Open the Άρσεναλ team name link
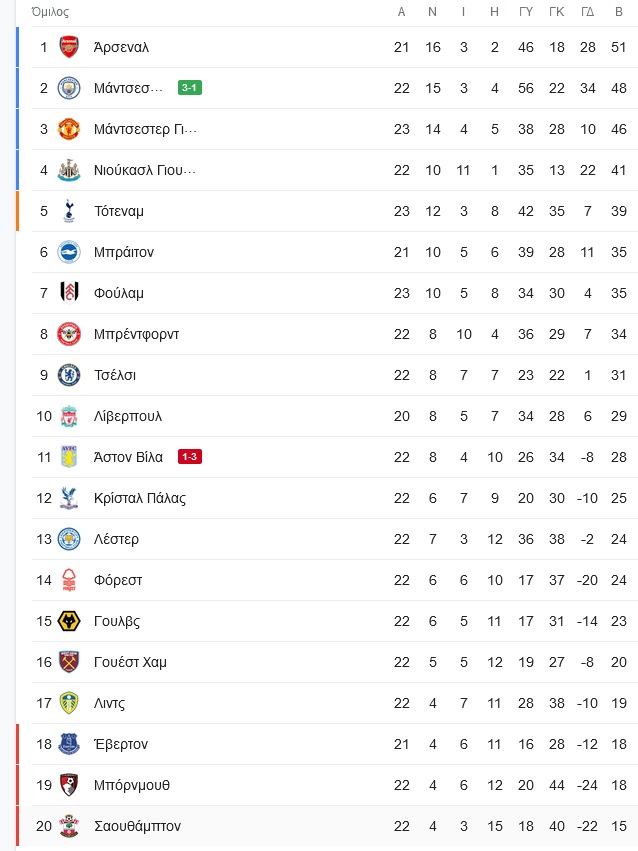 pyautogui.click(x=121, y=47)
